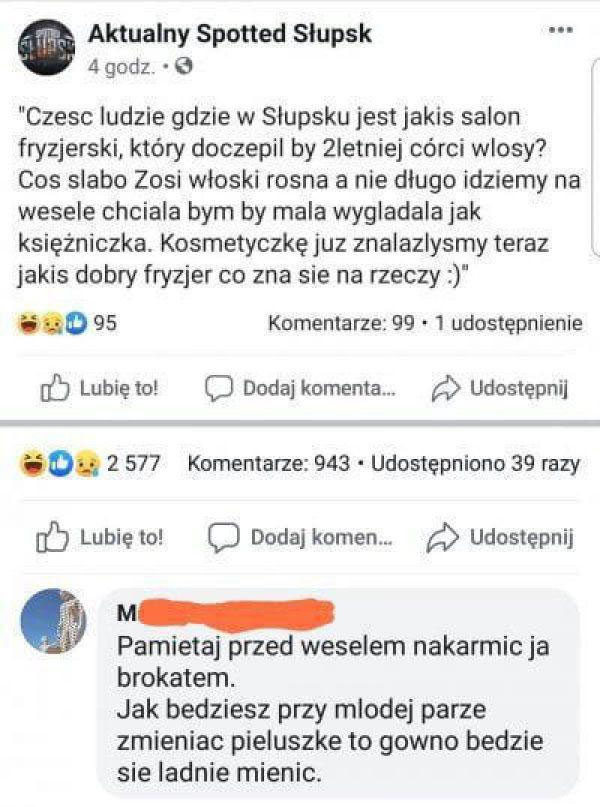The height and width of the screenshot is (807, 600).
Task: Click the blue like reaction icon beside 95
Action: 78,324
